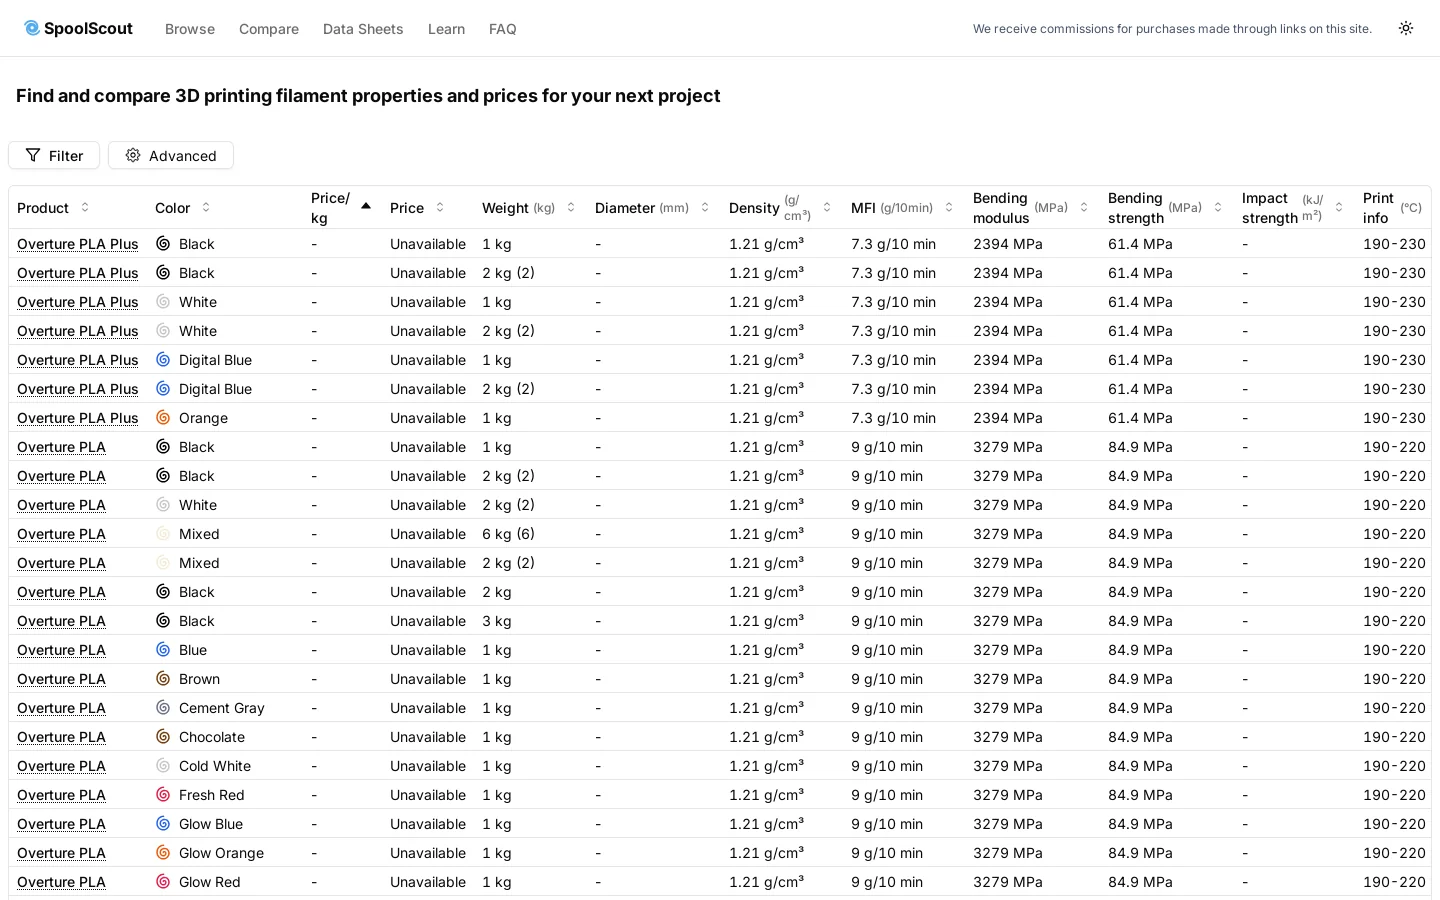Select the "3 kg" weight cell

tap(497, 621)
